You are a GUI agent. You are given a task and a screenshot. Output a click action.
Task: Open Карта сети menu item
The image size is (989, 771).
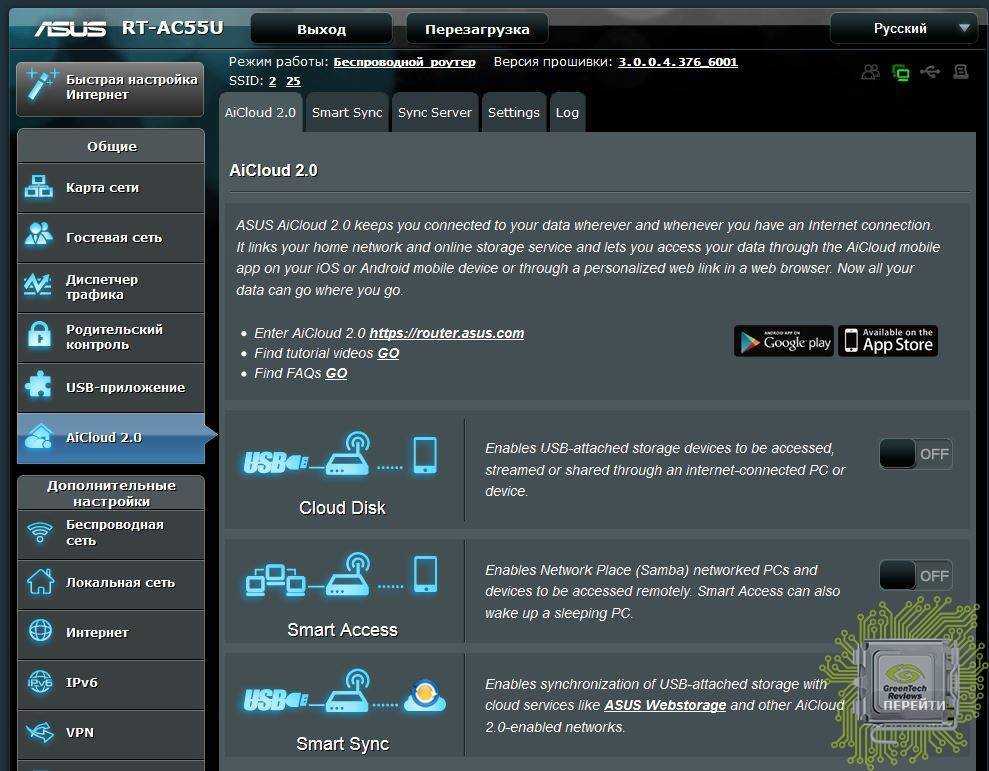pos(111,188)
